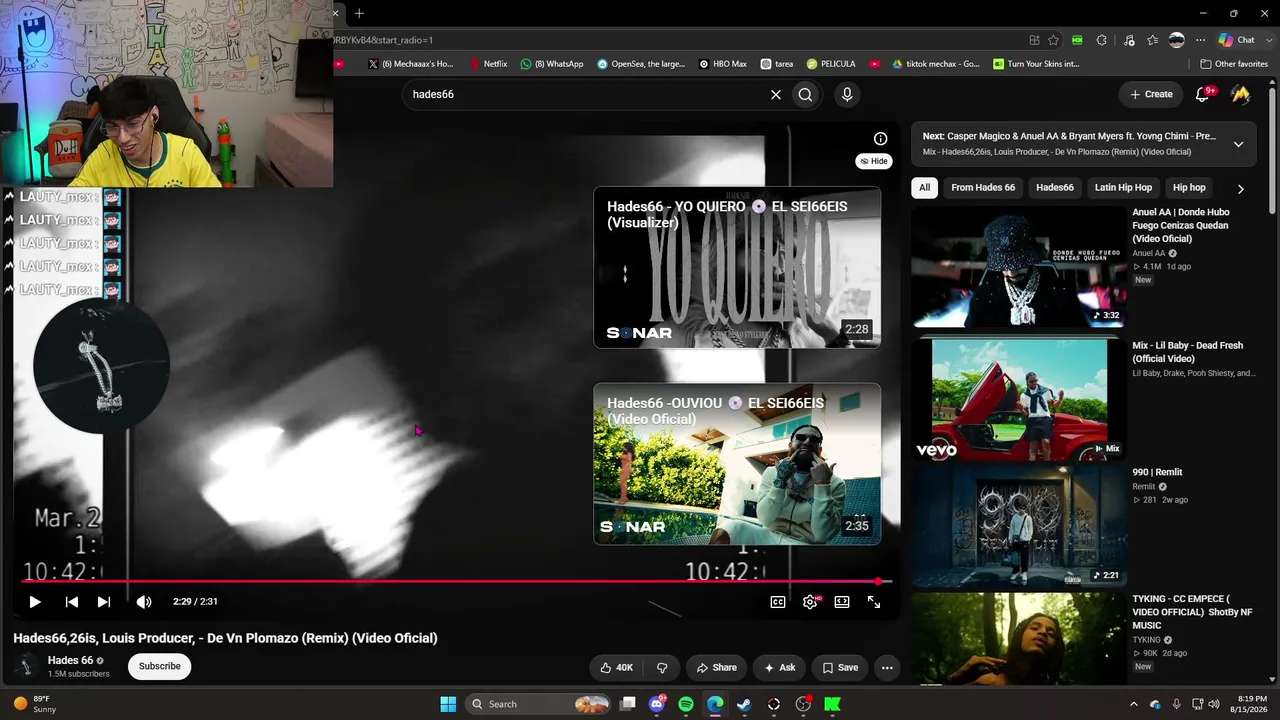
Task: Open the Edge browser profile avatar
Action: [x=1177, y=40]
